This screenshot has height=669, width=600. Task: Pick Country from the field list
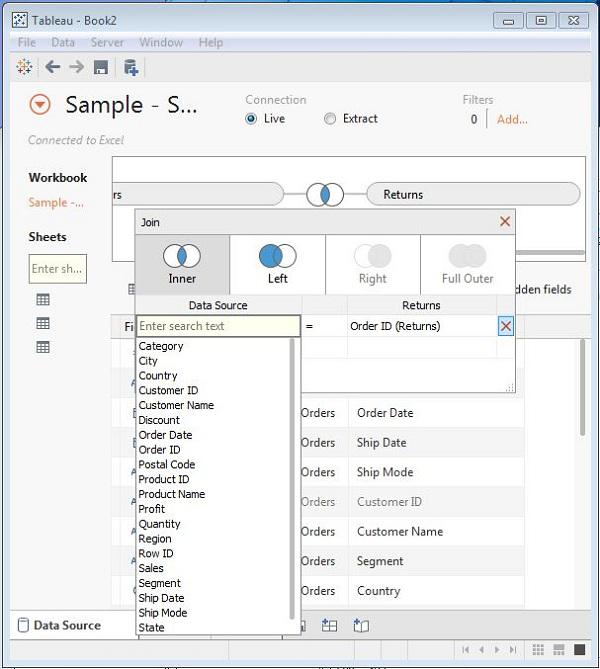(x=158, y=376)
